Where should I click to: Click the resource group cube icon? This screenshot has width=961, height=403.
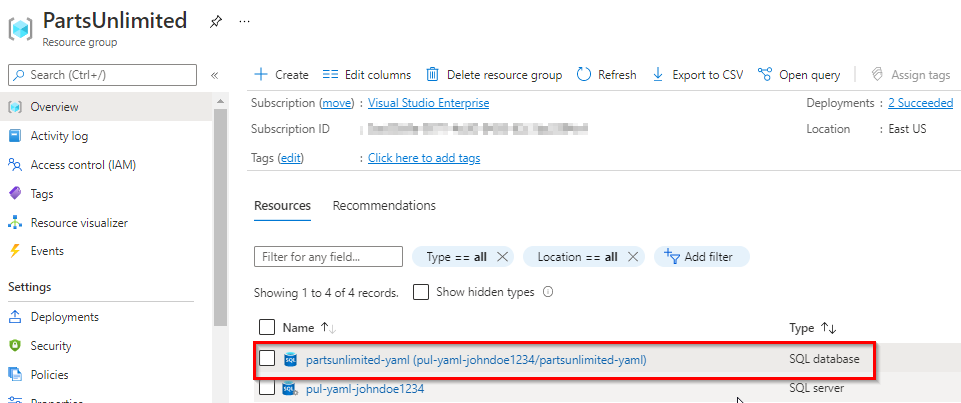tap(21, 29)
